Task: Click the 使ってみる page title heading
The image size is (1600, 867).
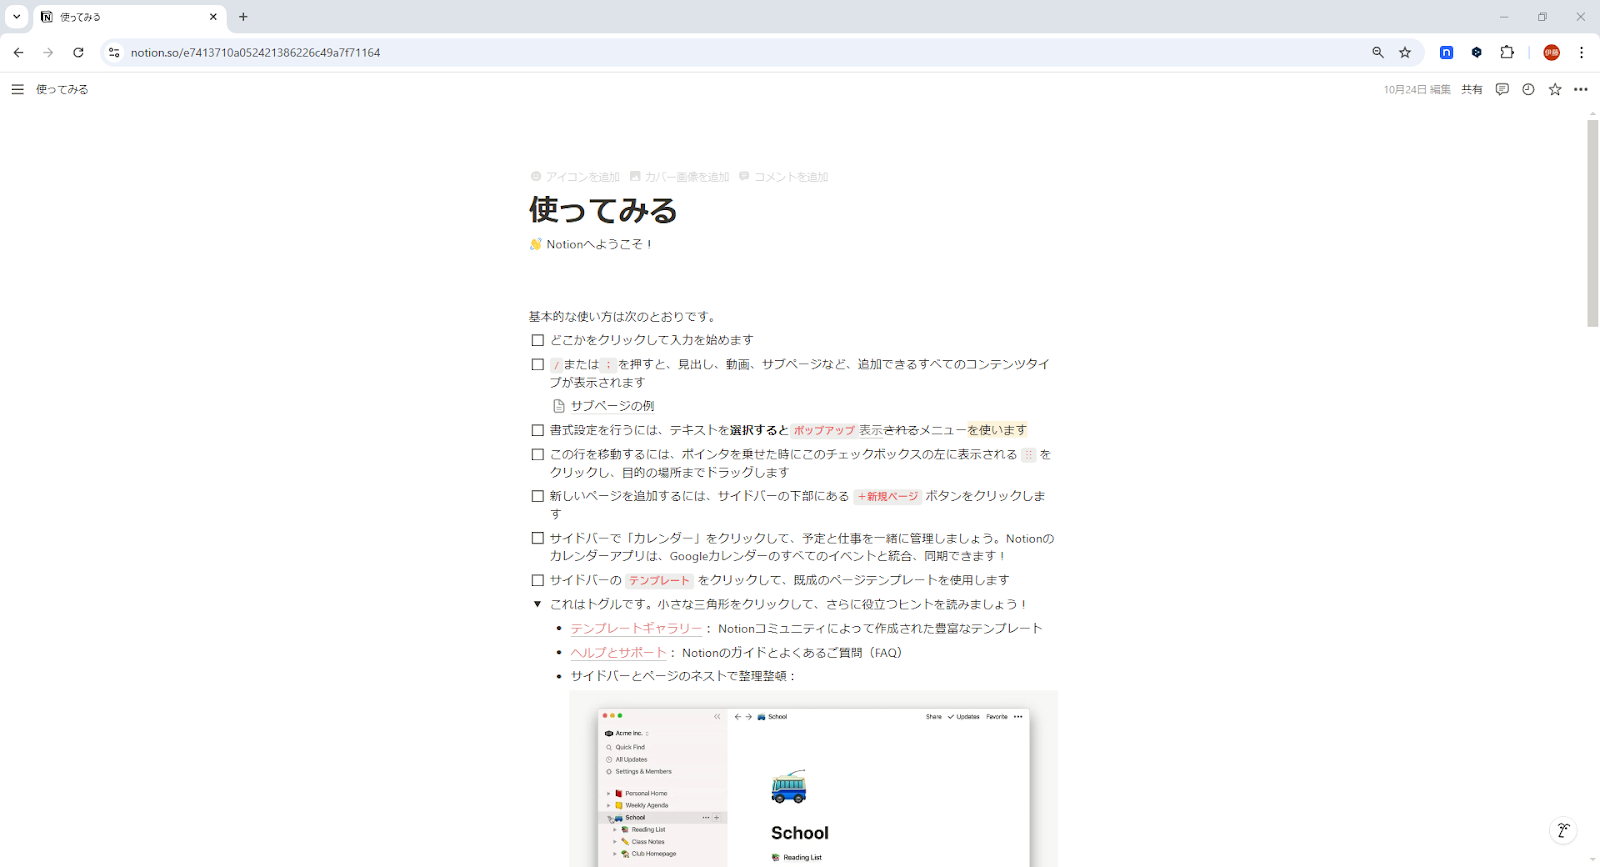Action: click(604, 210)
